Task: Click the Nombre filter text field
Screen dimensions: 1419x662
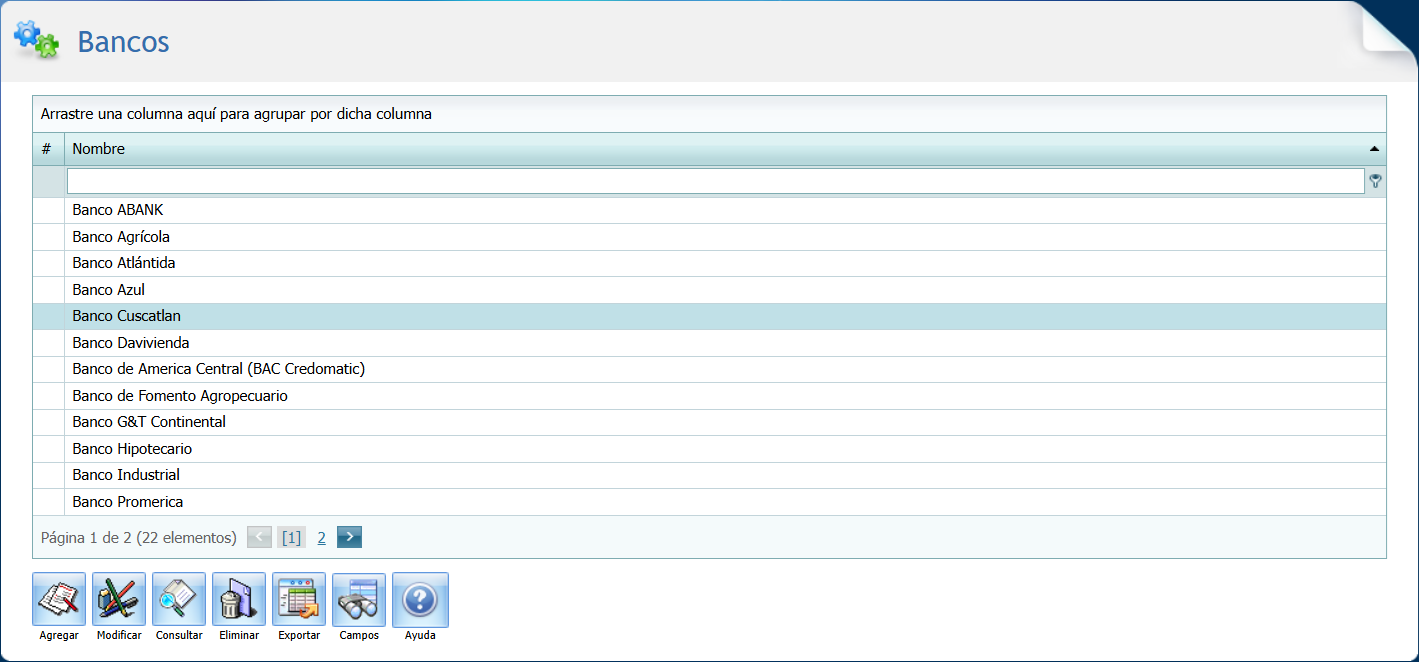Action: click(715, 181)
